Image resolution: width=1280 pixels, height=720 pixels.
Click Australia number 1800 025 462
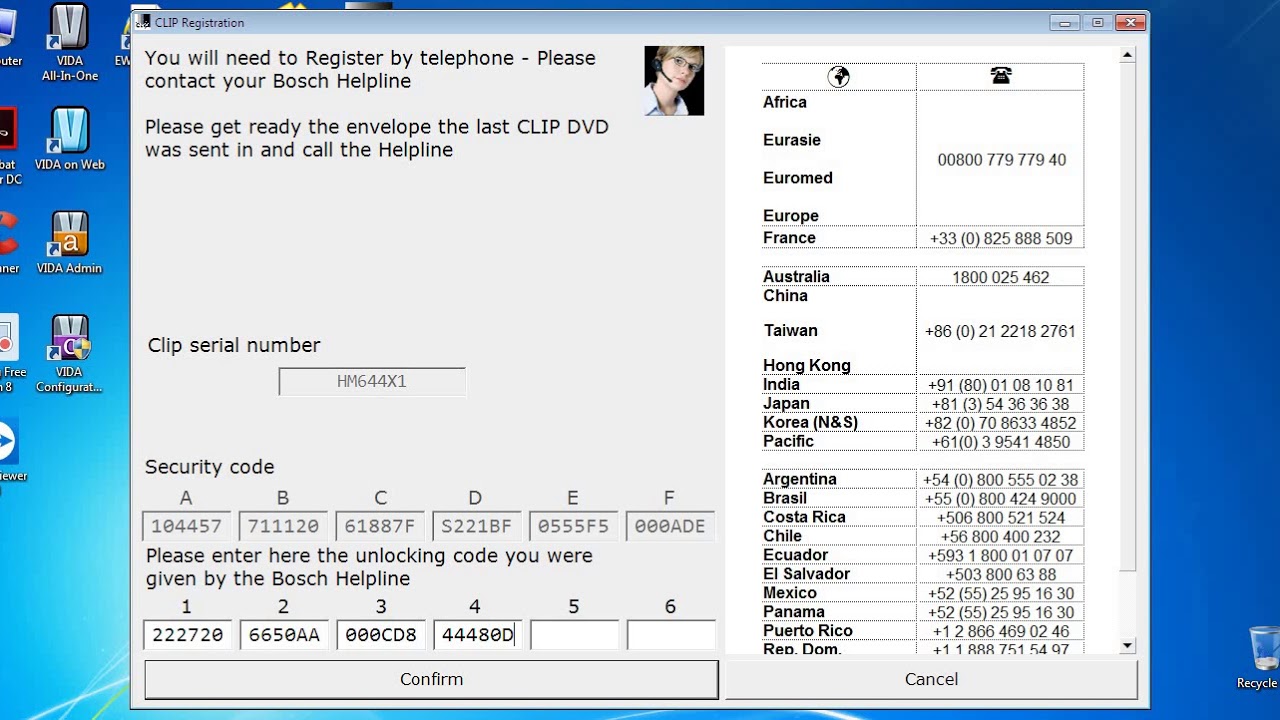(1001, 278)
